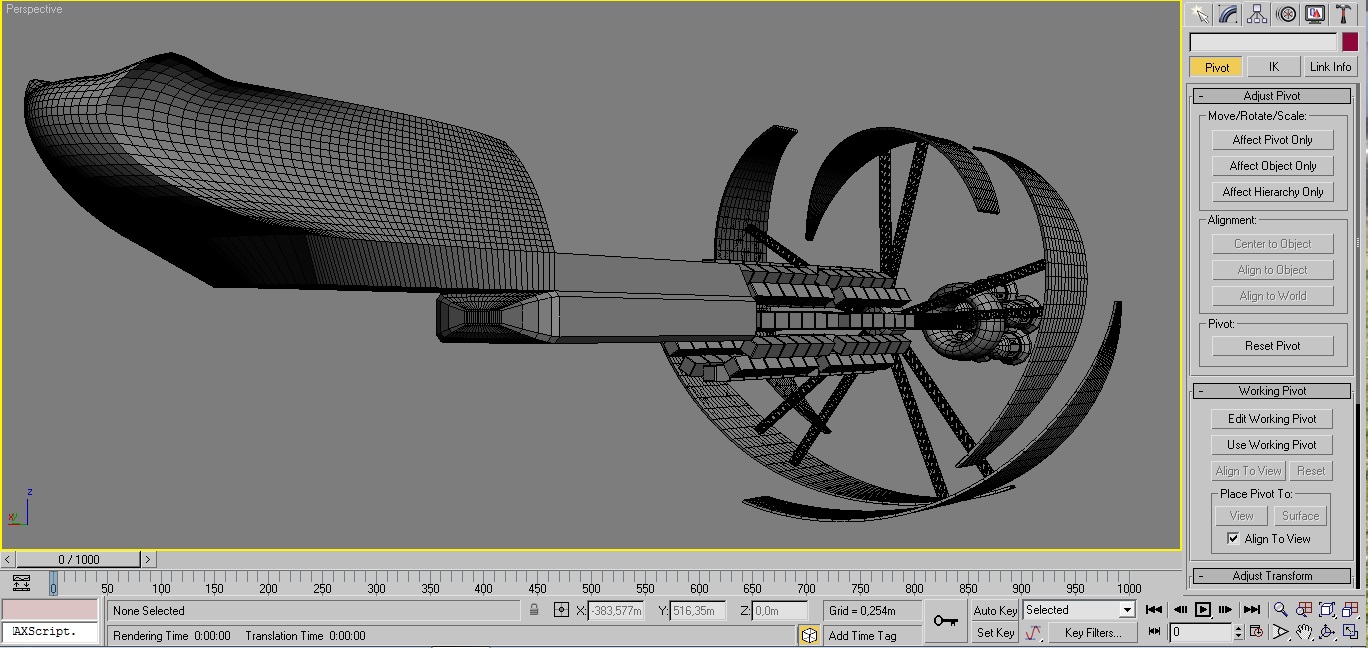Click the Maximize Viewport toggle icon
Screen dimensions: 1368x648
[x=1350, y=632]
